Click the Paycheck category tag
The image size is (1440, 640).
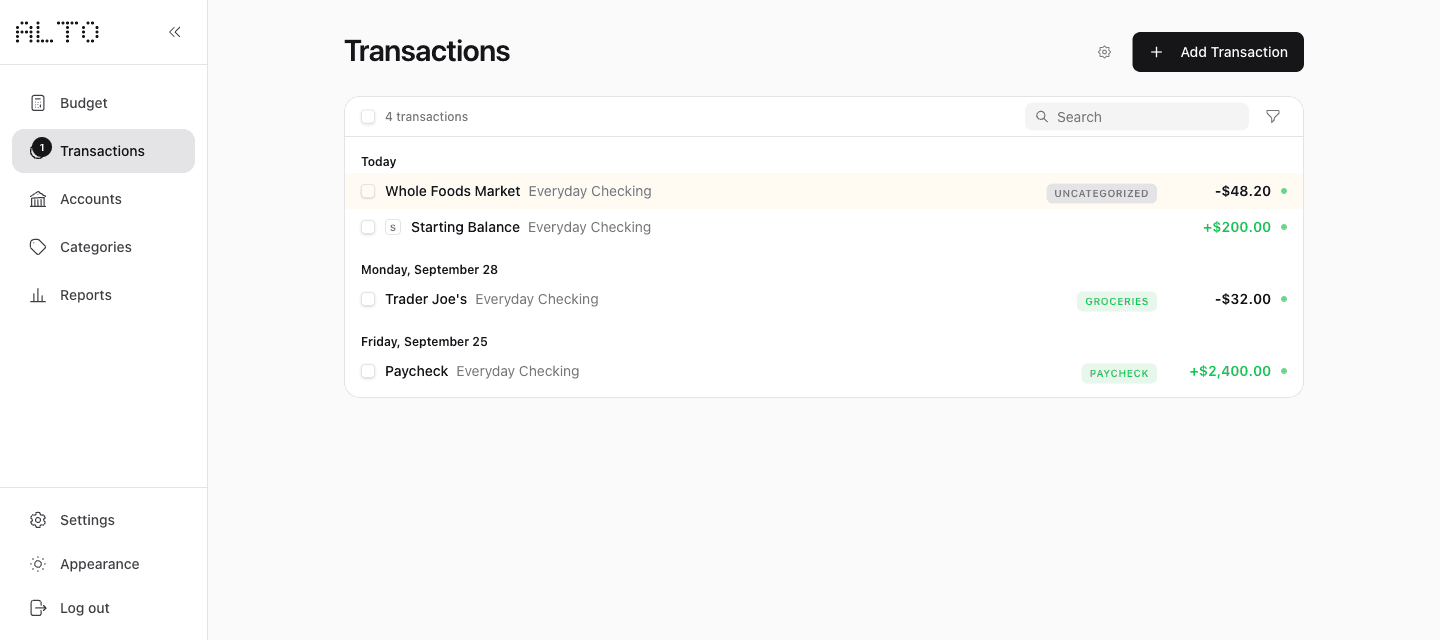point(1119,373)
